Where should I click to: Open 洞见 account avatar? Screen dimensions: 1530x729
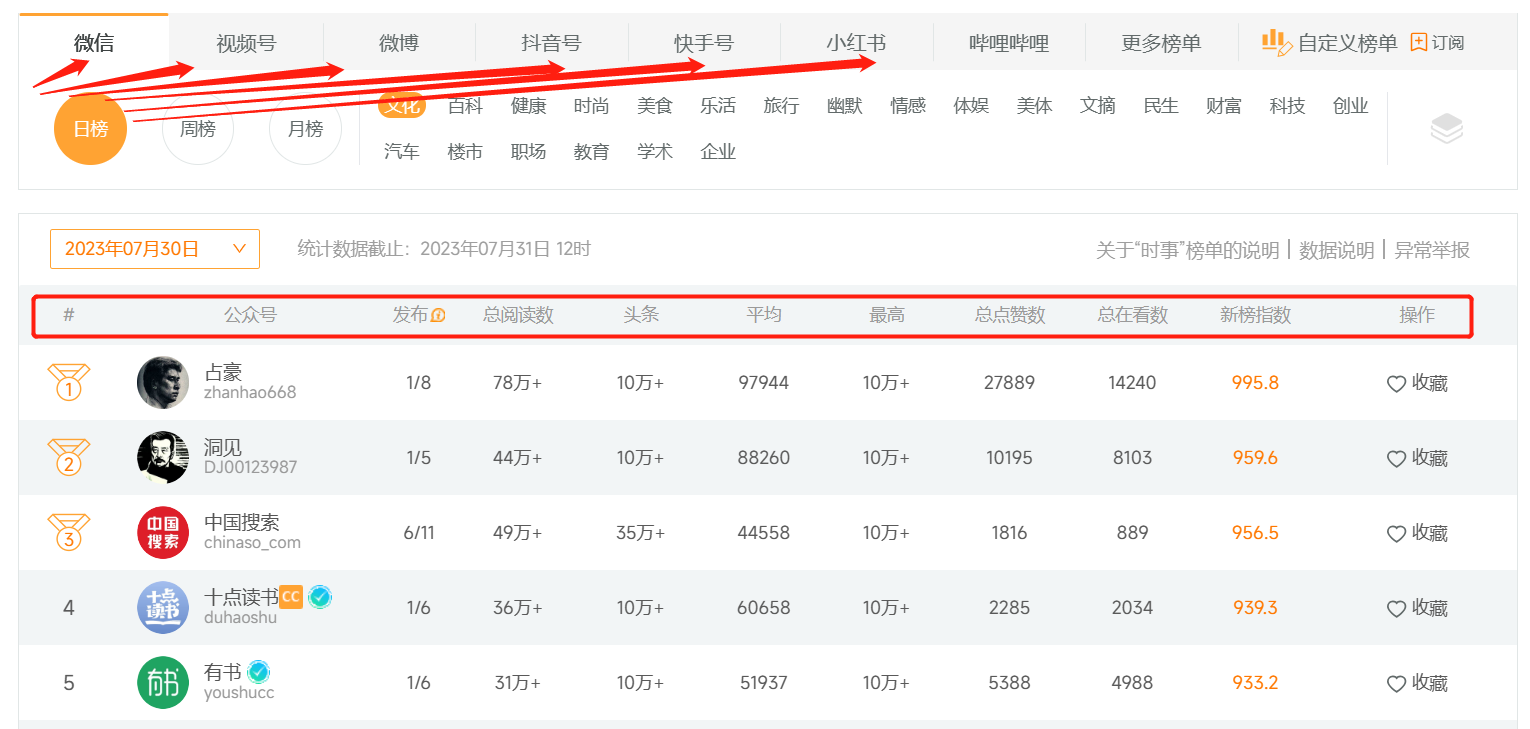tap(163, 457)
